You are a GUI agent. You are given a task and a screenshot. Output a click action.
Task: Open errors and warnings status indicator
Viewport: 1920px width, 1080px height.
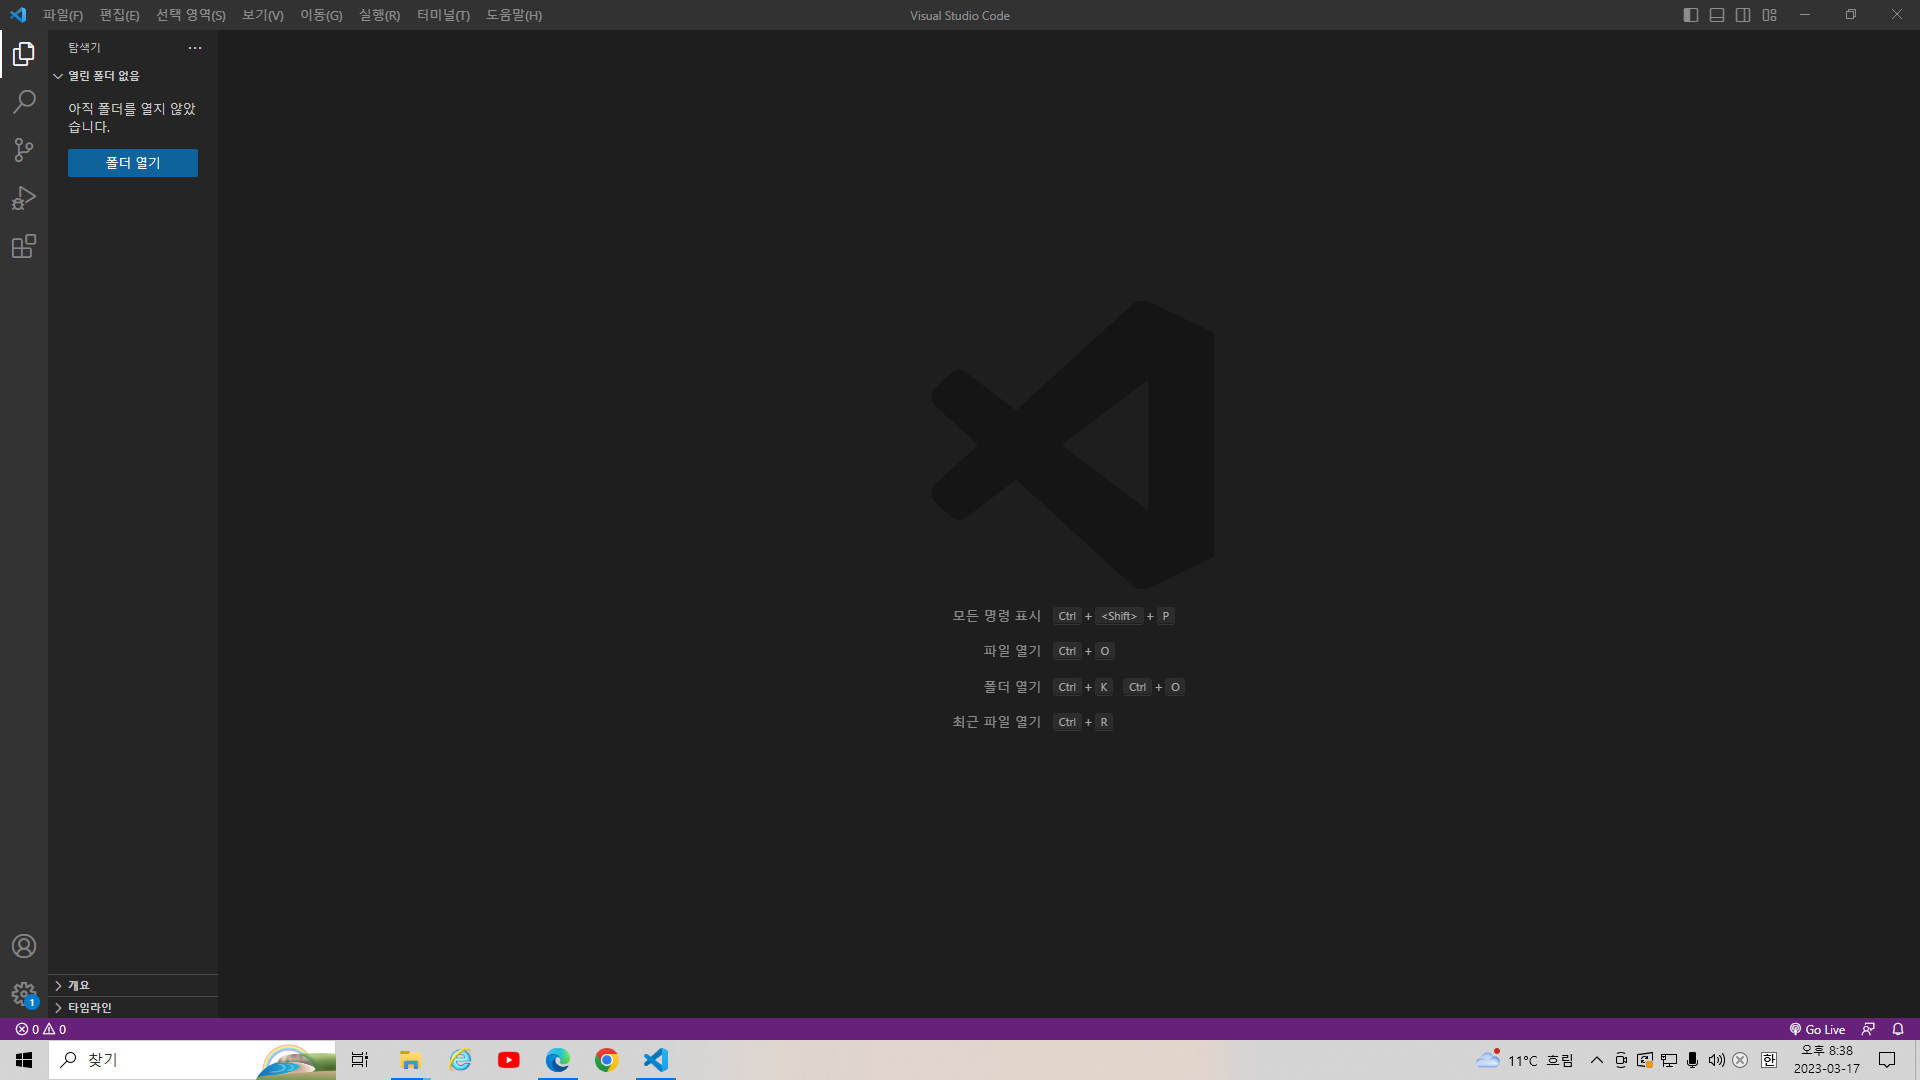tap(41, 1029)
